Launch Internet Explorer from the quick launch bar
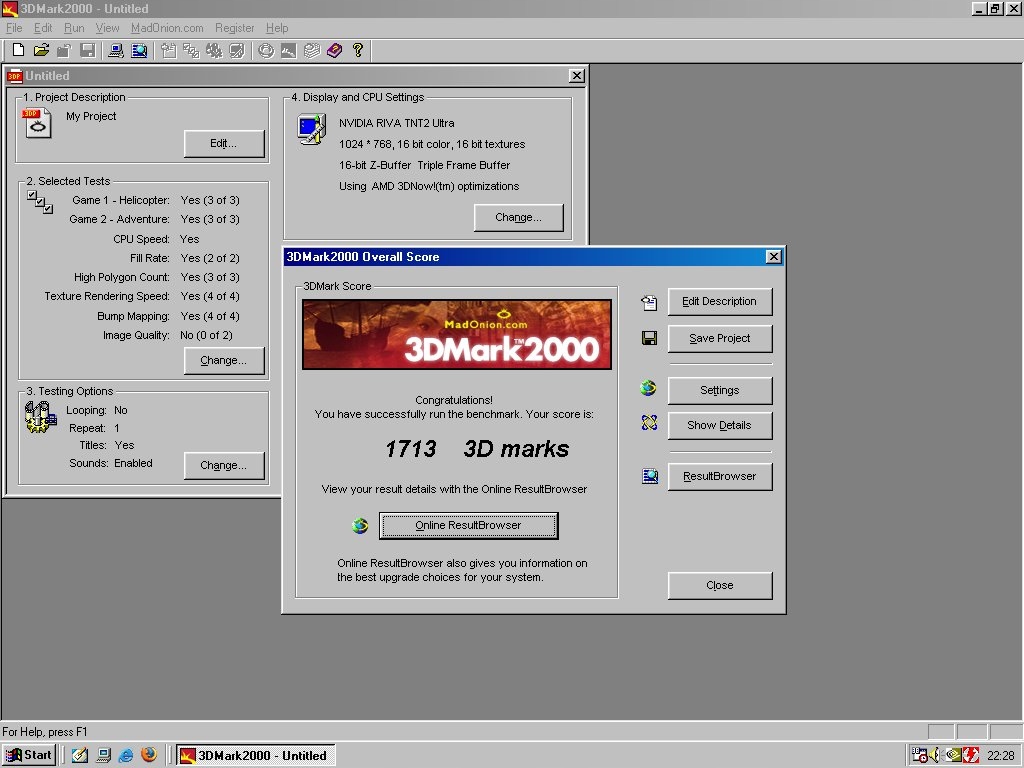This screenshot has height=768, width=1024. (x=126, y=755)
